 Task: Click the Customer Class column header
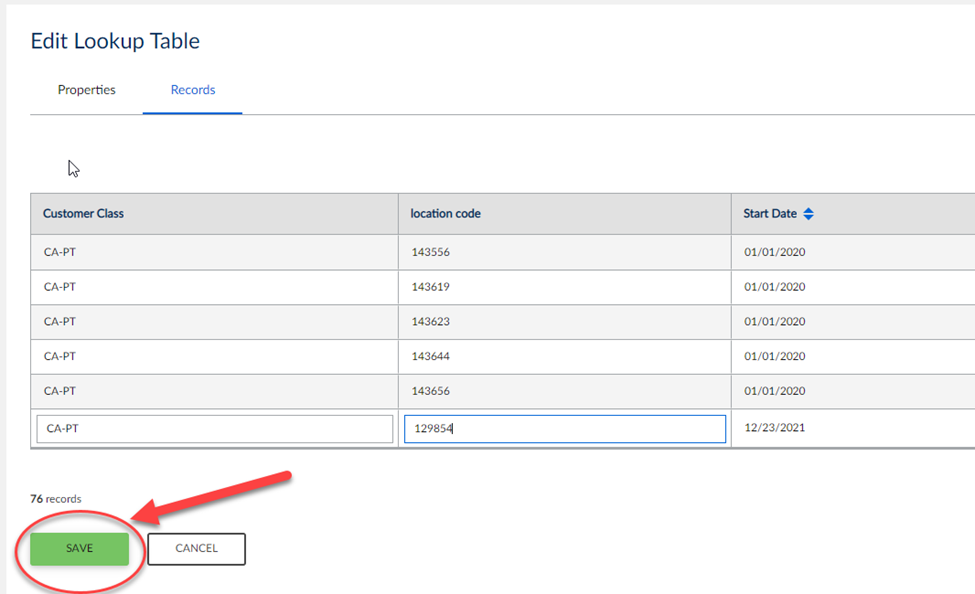point(83,214)
